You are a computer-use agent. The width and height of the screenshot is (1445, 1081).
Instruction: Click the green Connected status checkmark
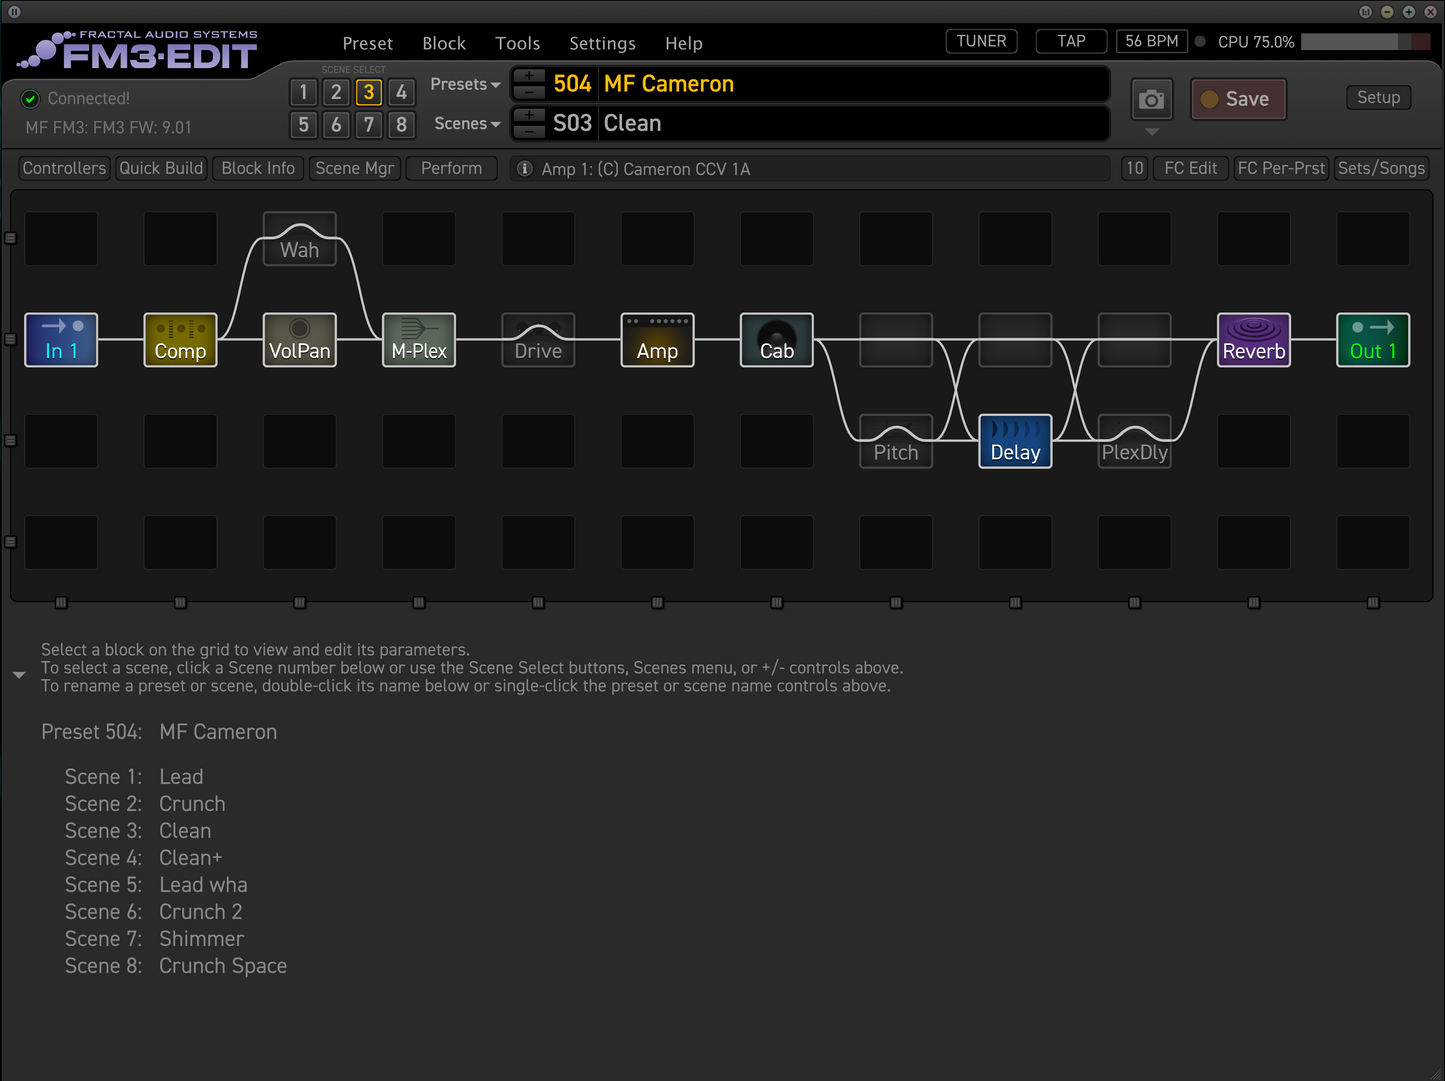click(30, 98)
